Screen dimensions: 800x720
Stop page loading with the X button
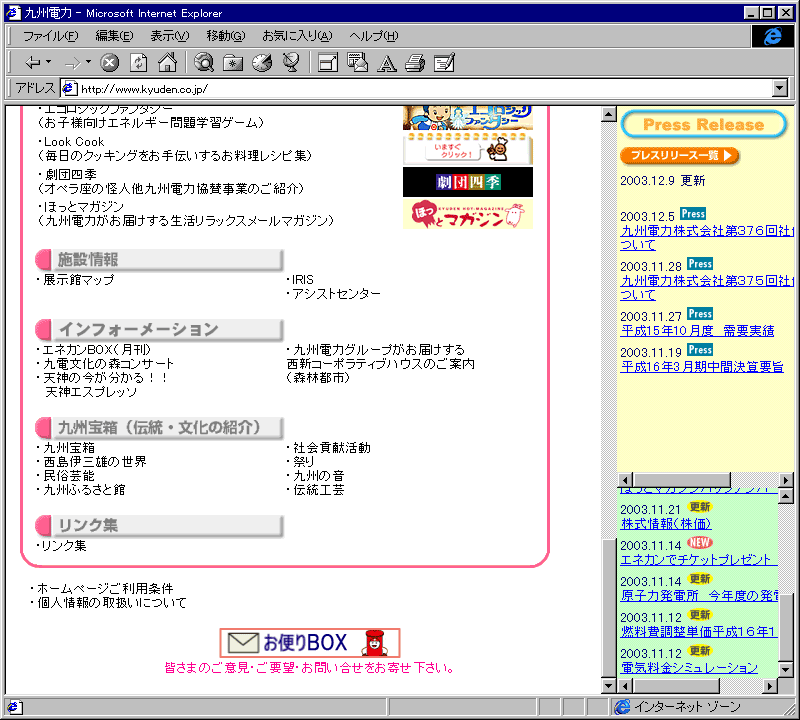pos(109,63)
